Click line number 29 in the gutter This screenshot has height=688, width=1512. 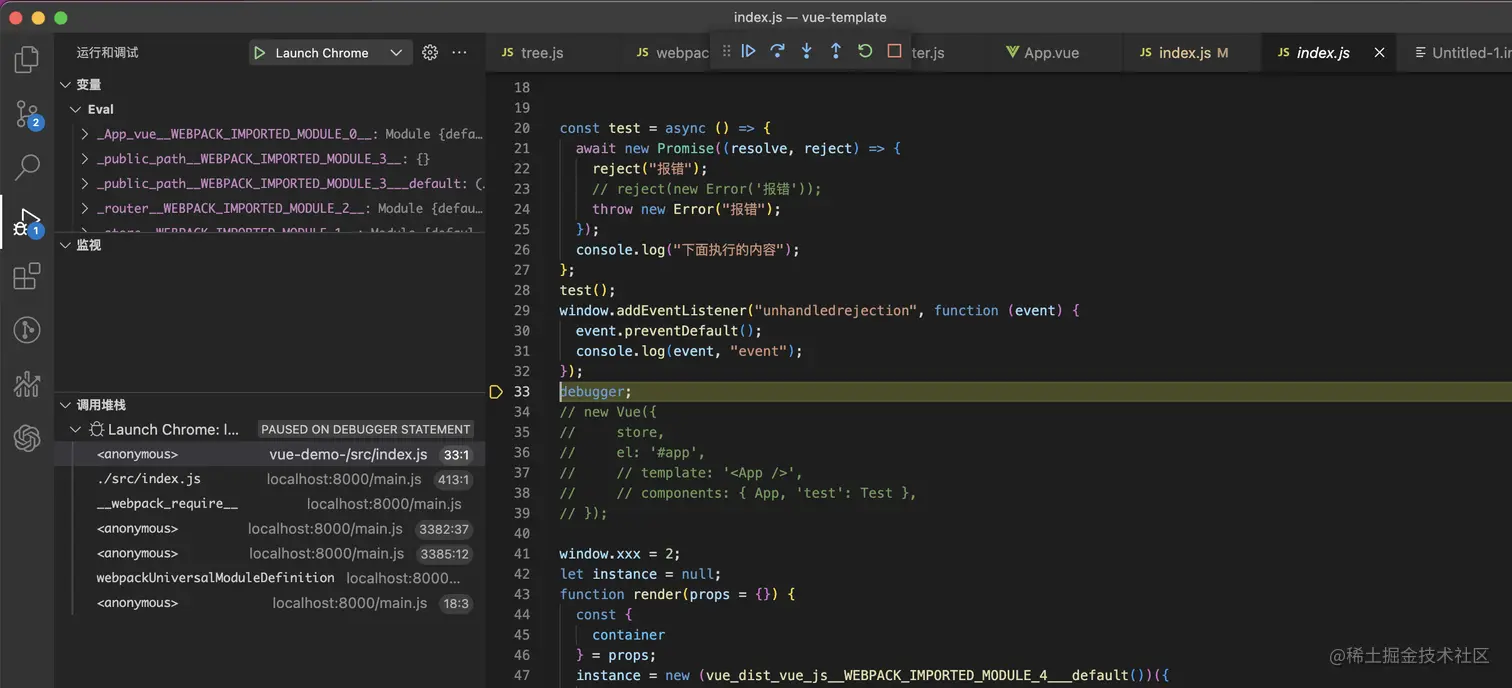[522, 310]
